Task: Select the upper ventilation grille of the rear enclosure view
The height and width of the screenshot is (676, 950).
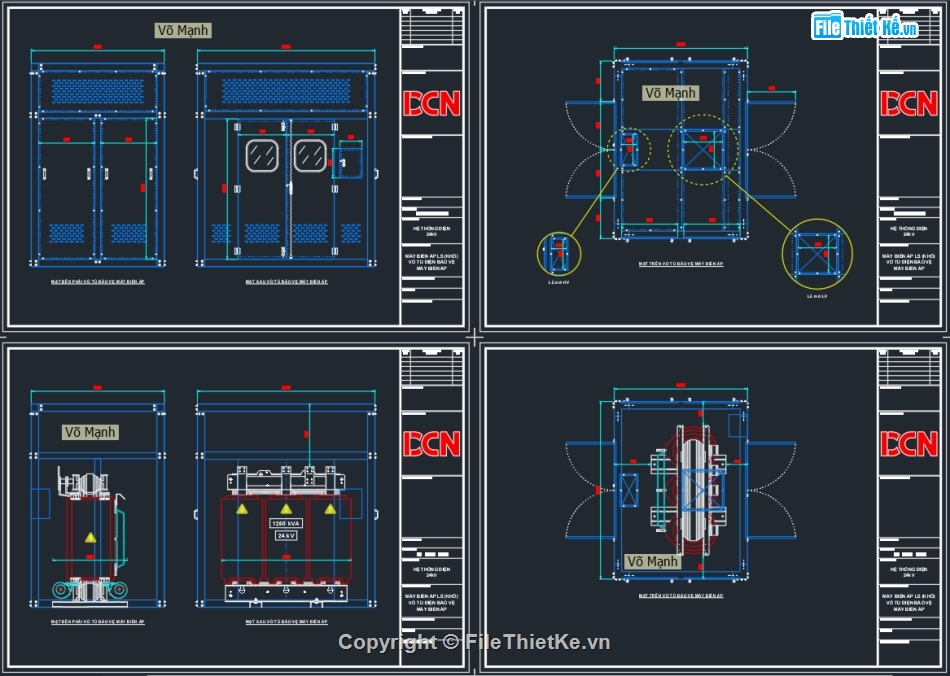Action: pos(286,91)
